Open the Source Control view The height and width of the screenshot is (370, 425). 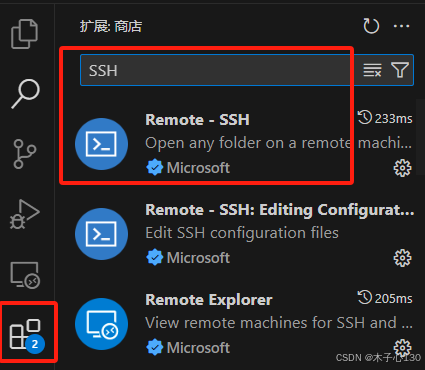pyautogui.click(x=24, y=154)
